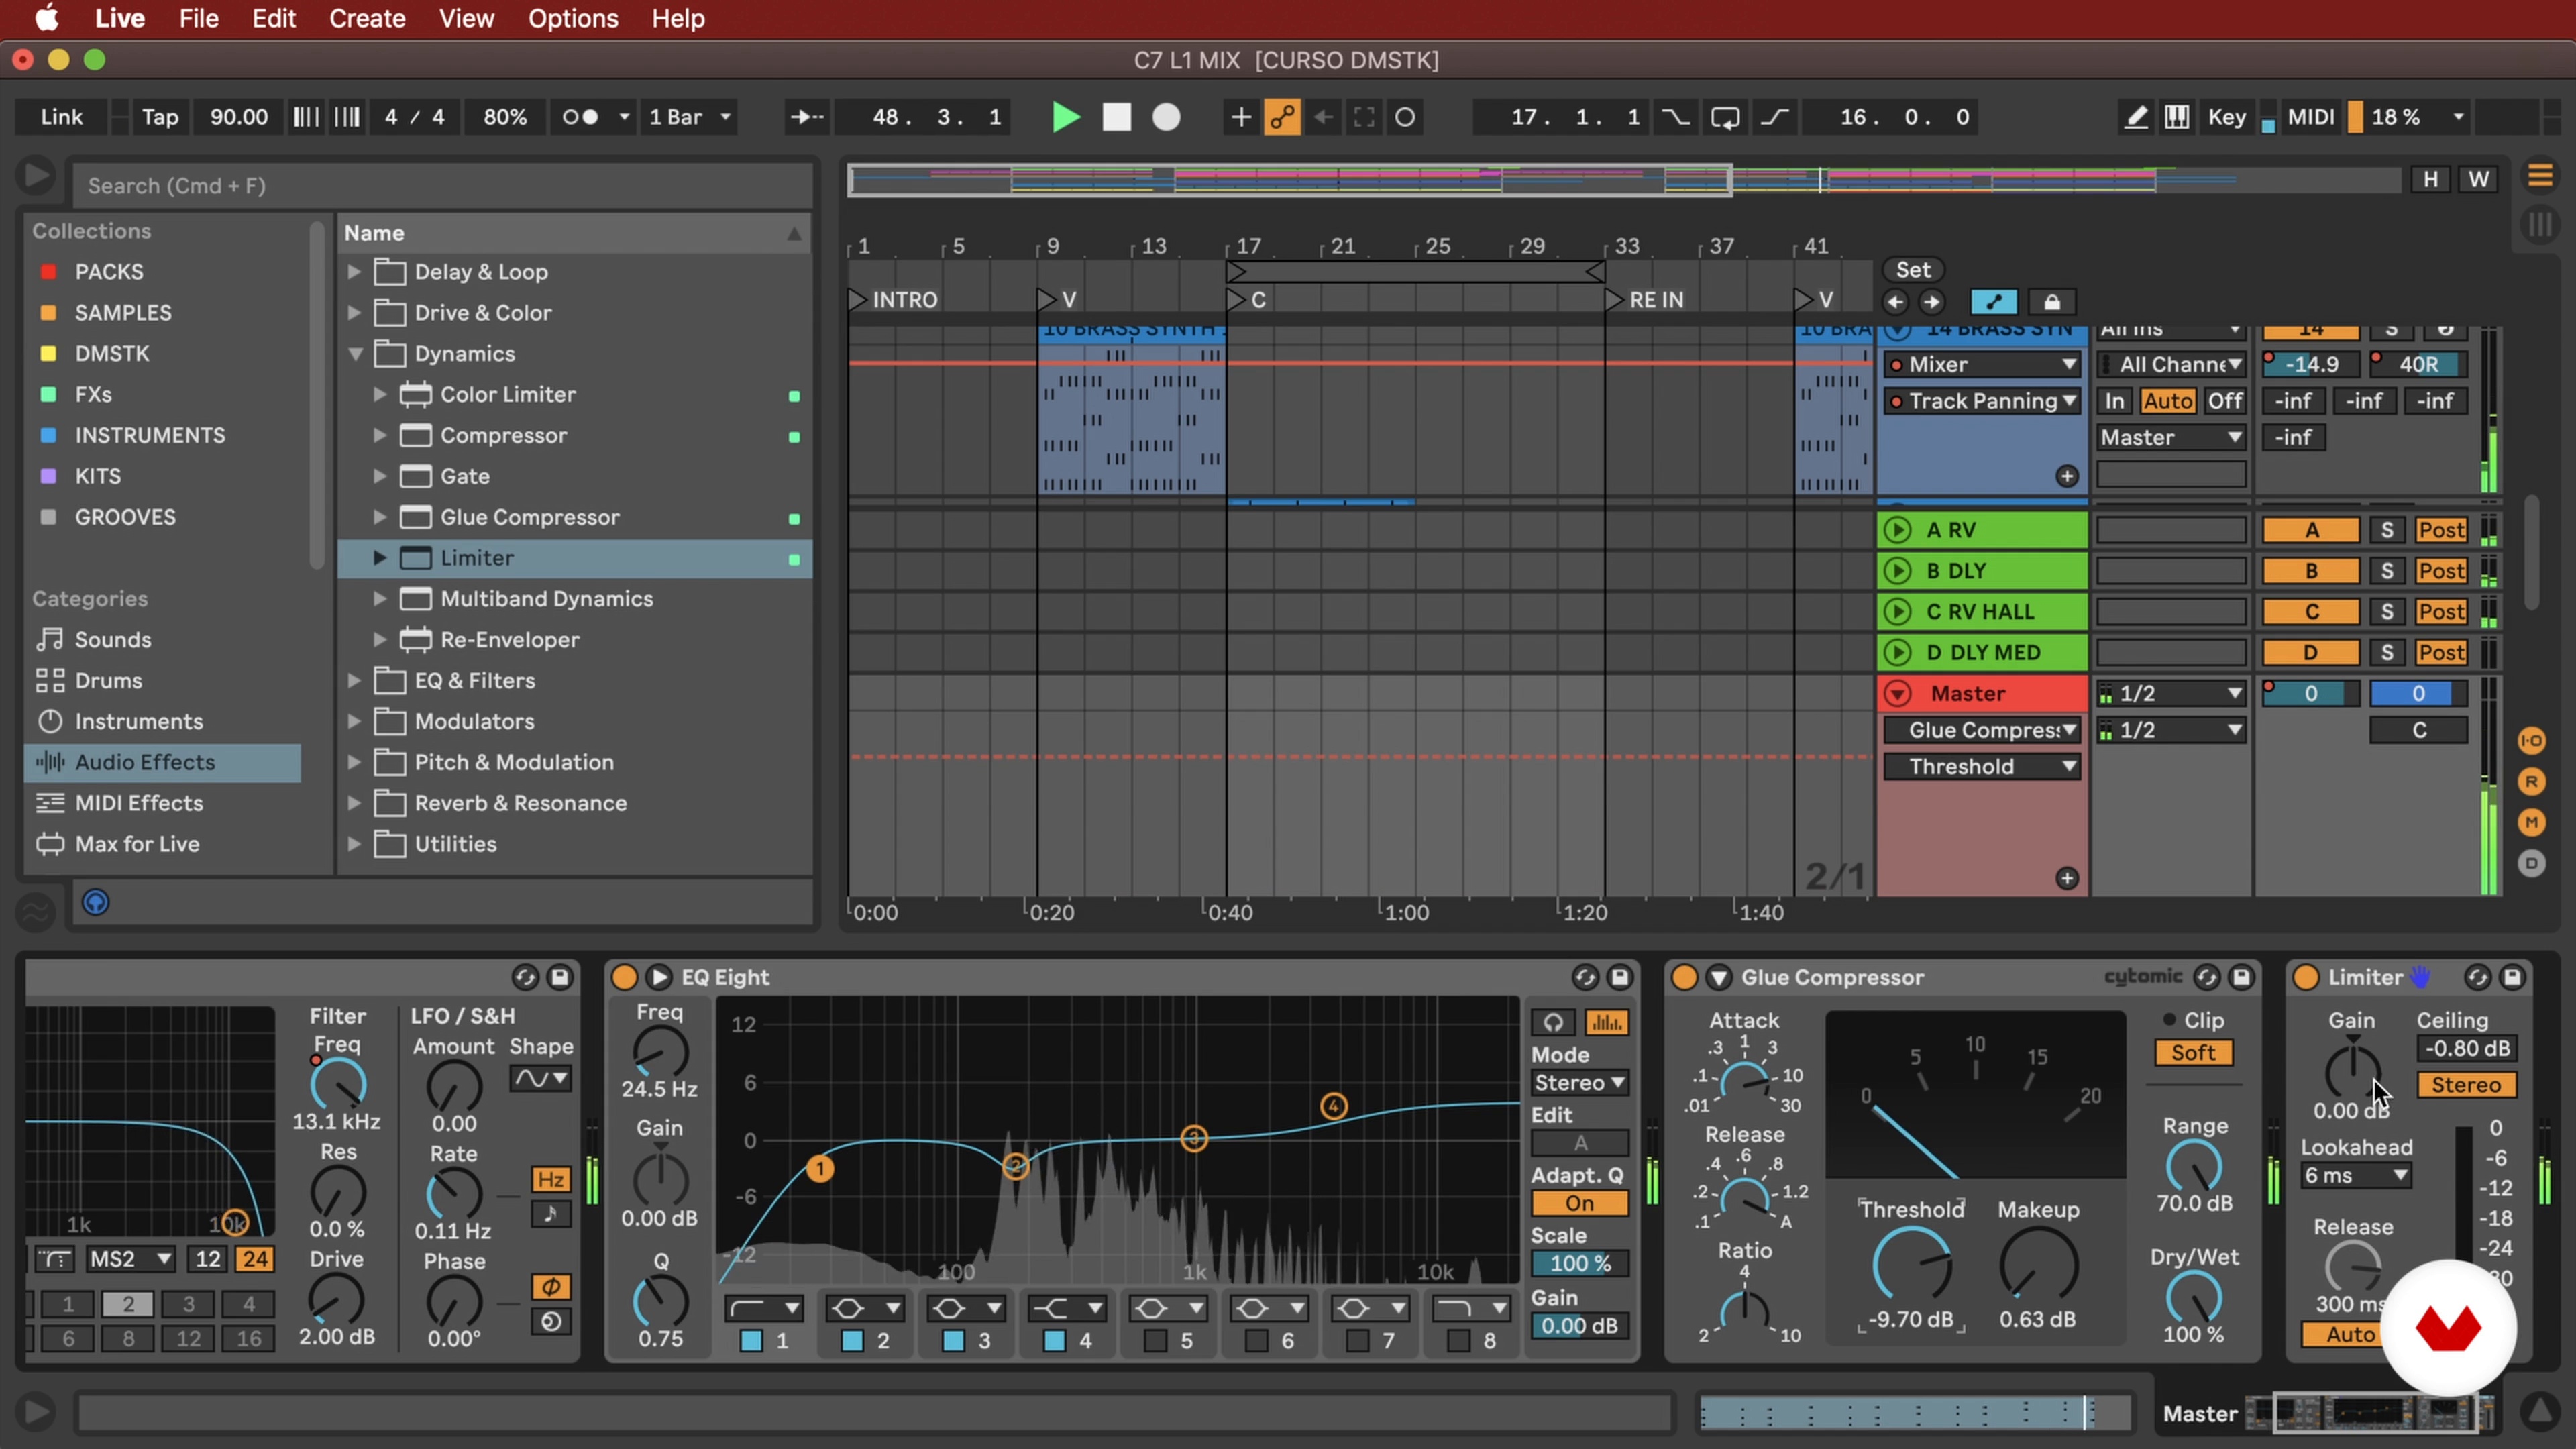Image resolution: width=2576 pixels, height=1449 pixels.
Task: Open the Limiter Lookahead dropdown
Action: tap(2355, 1176)
